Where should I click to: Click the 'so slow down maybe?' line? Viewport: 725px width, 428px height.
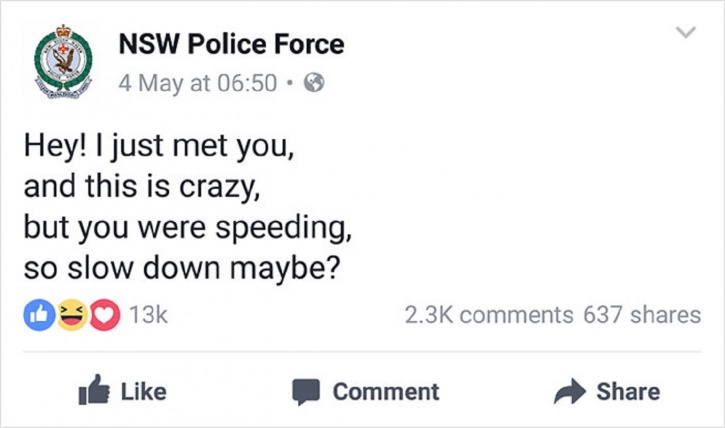tap(182, 269)
